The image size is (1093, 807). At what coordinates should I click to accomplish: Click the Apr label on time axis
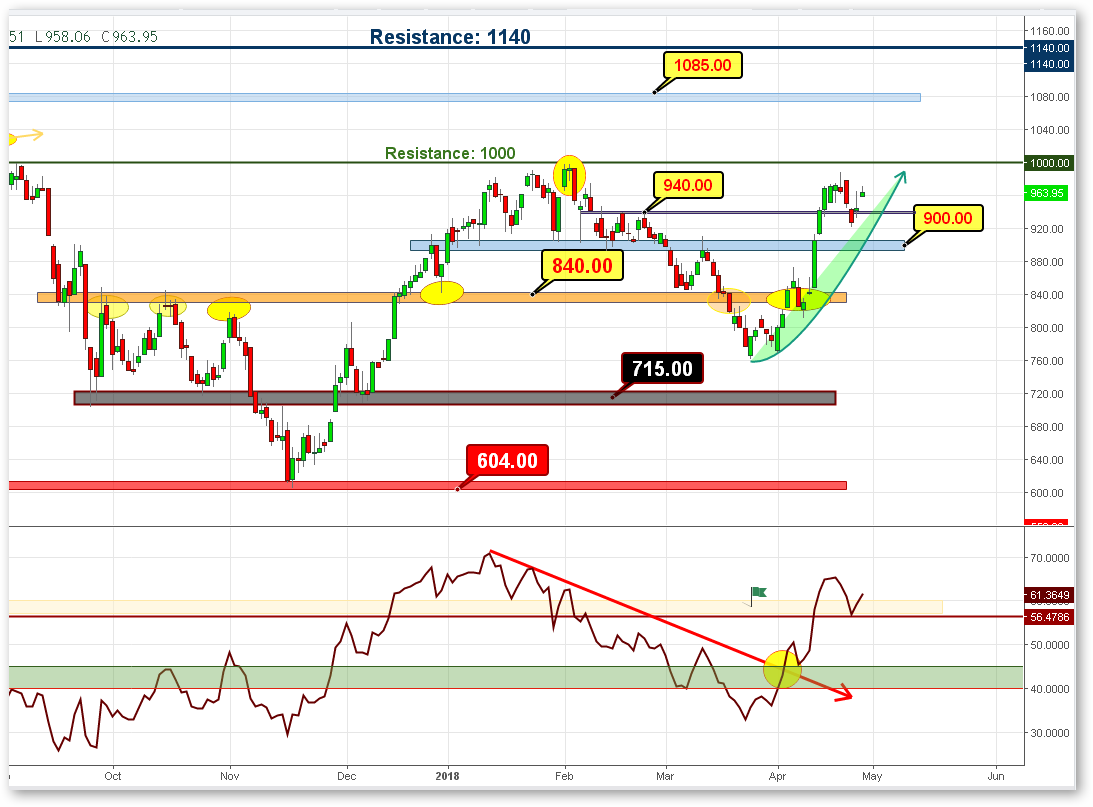[777, 776]
